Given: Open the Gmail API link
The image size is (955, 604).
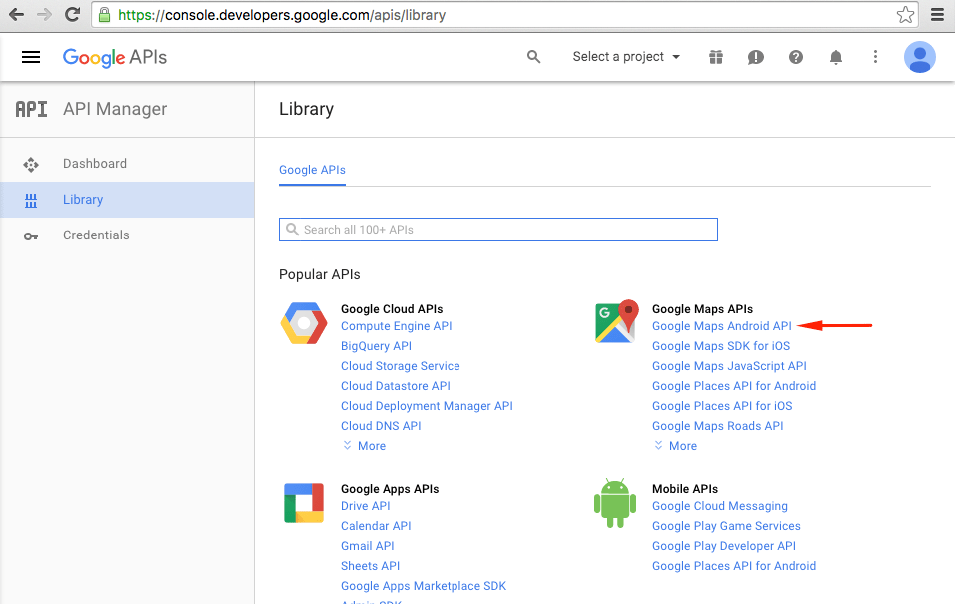Looking at the screenshot, I should tap(367, 546).
